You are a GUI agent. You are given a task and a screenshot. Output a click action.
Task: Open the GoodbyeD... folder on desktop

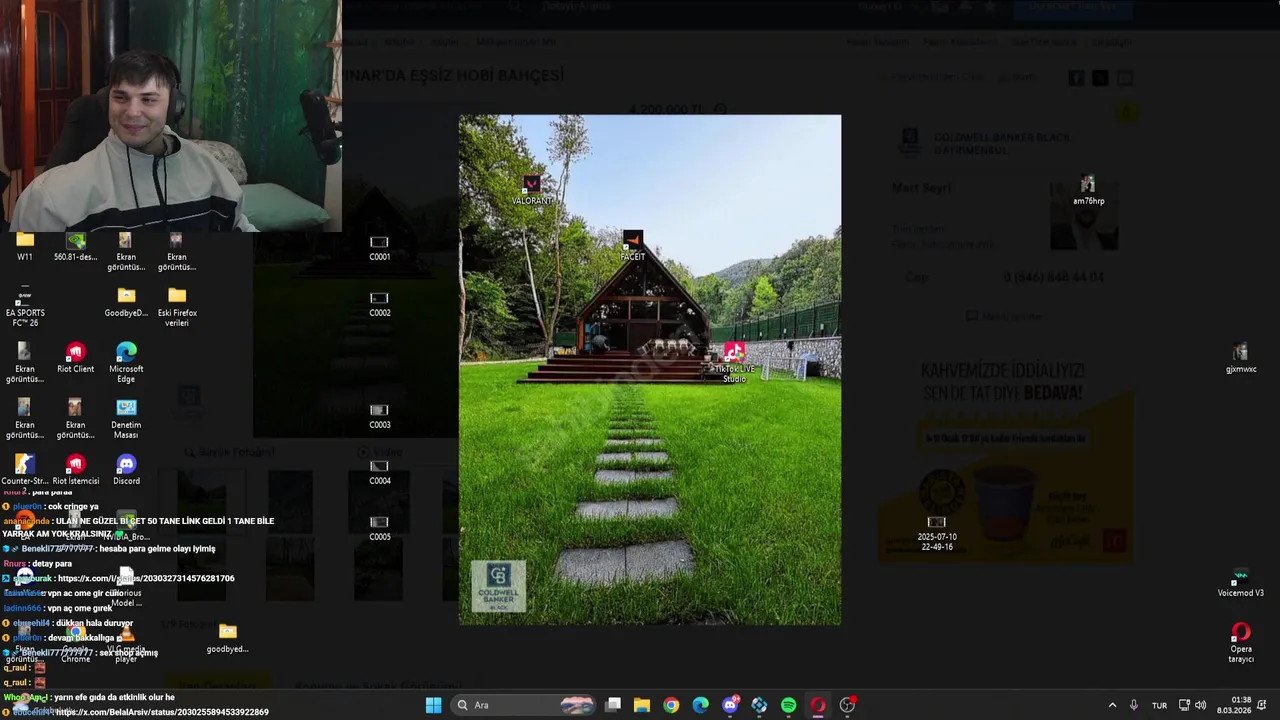126,302
